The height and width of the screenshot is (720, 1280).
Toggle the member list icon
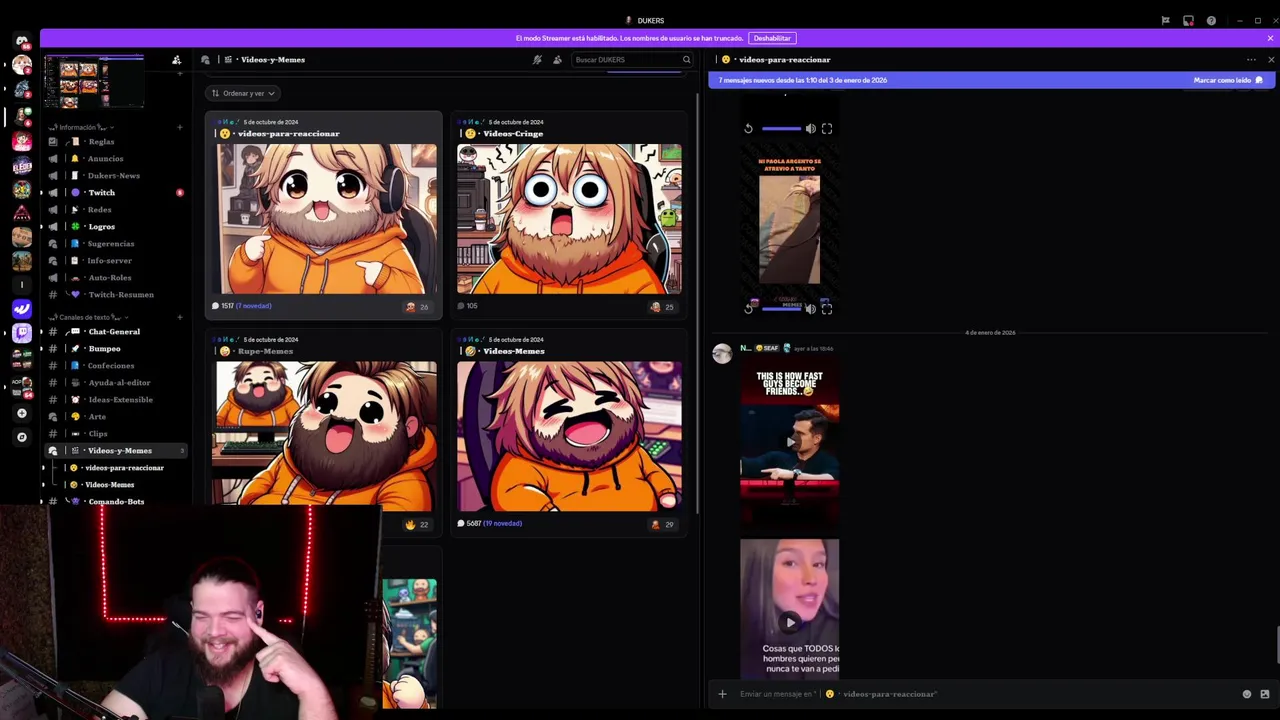[557, 60]
